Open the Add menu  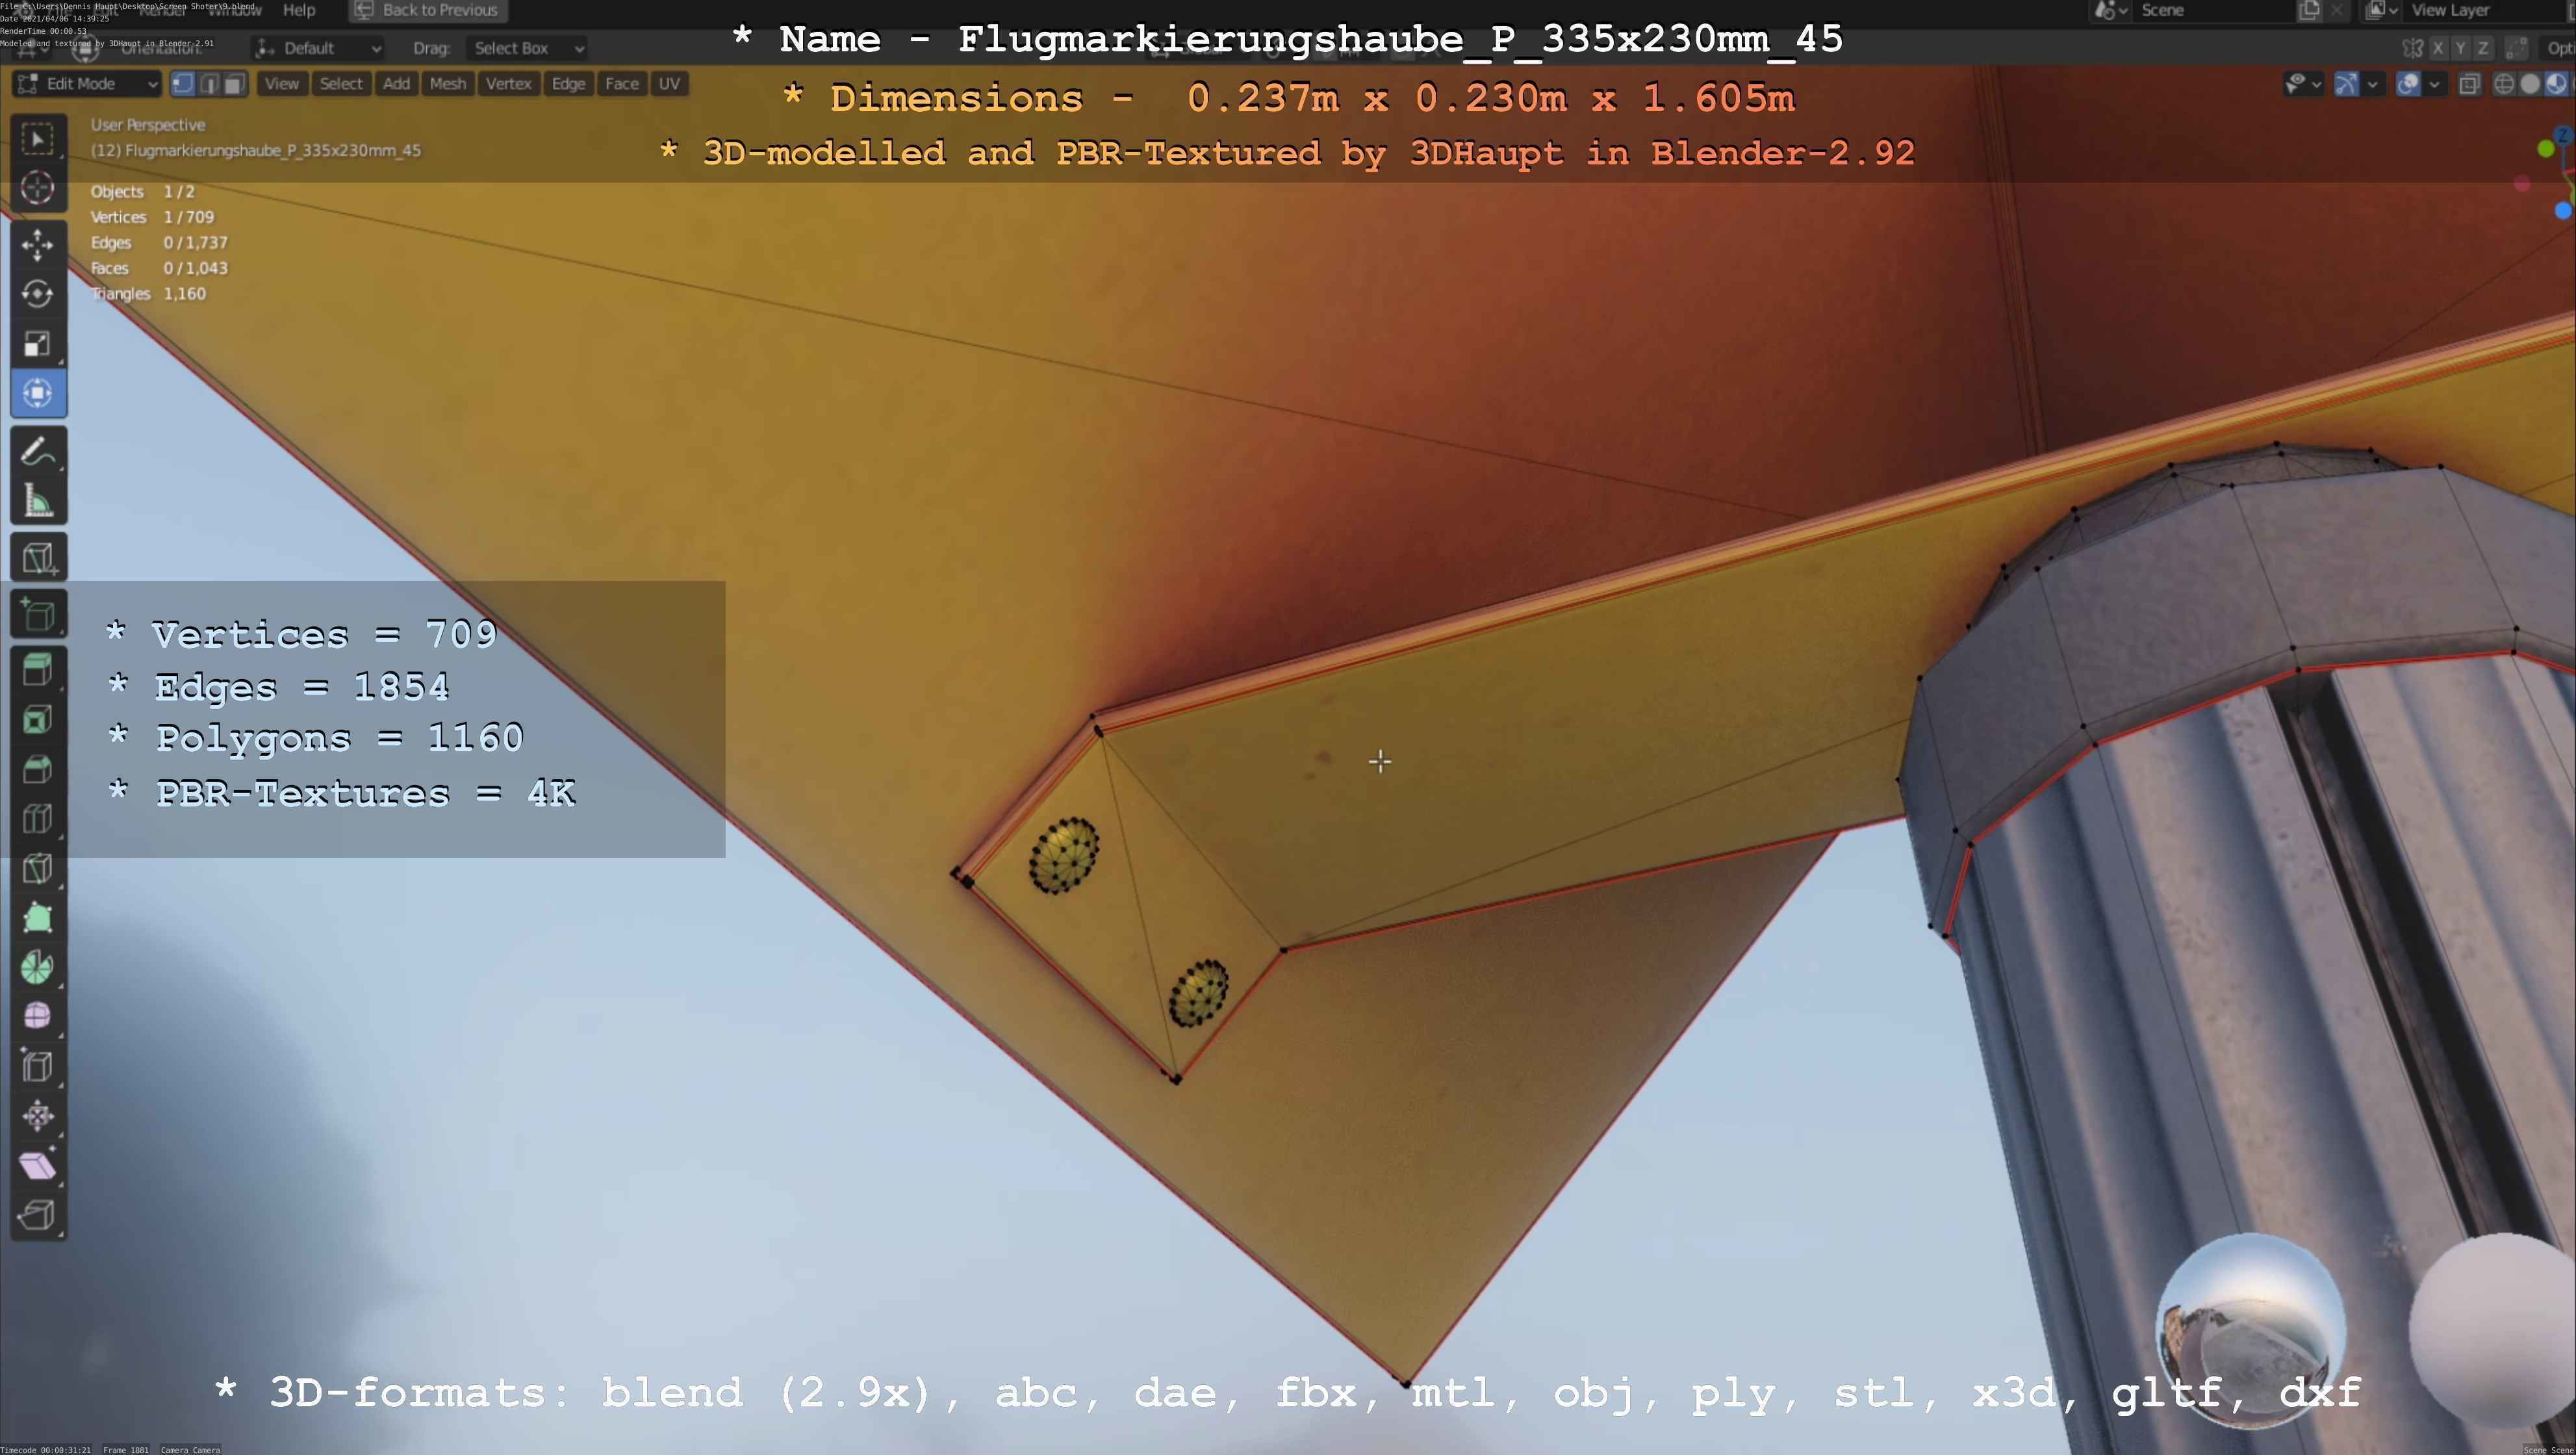pos(397,84)
